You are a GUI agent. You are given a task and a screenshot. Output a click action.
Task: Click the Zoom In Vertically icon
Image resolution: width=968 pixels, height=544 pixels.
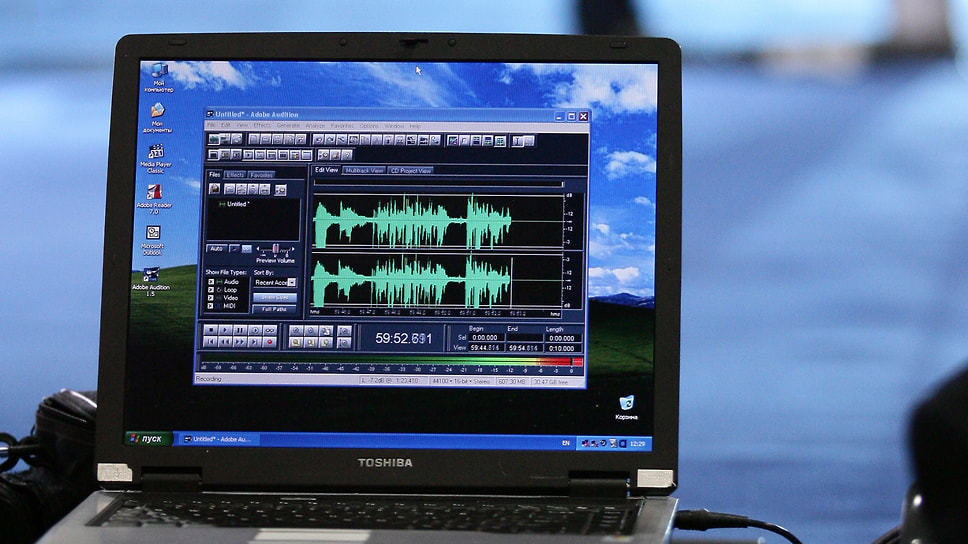tap(344, 331)
